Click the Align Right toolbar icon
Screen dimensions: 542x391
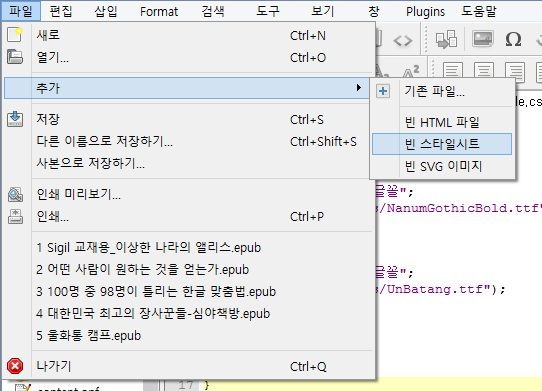515,71
